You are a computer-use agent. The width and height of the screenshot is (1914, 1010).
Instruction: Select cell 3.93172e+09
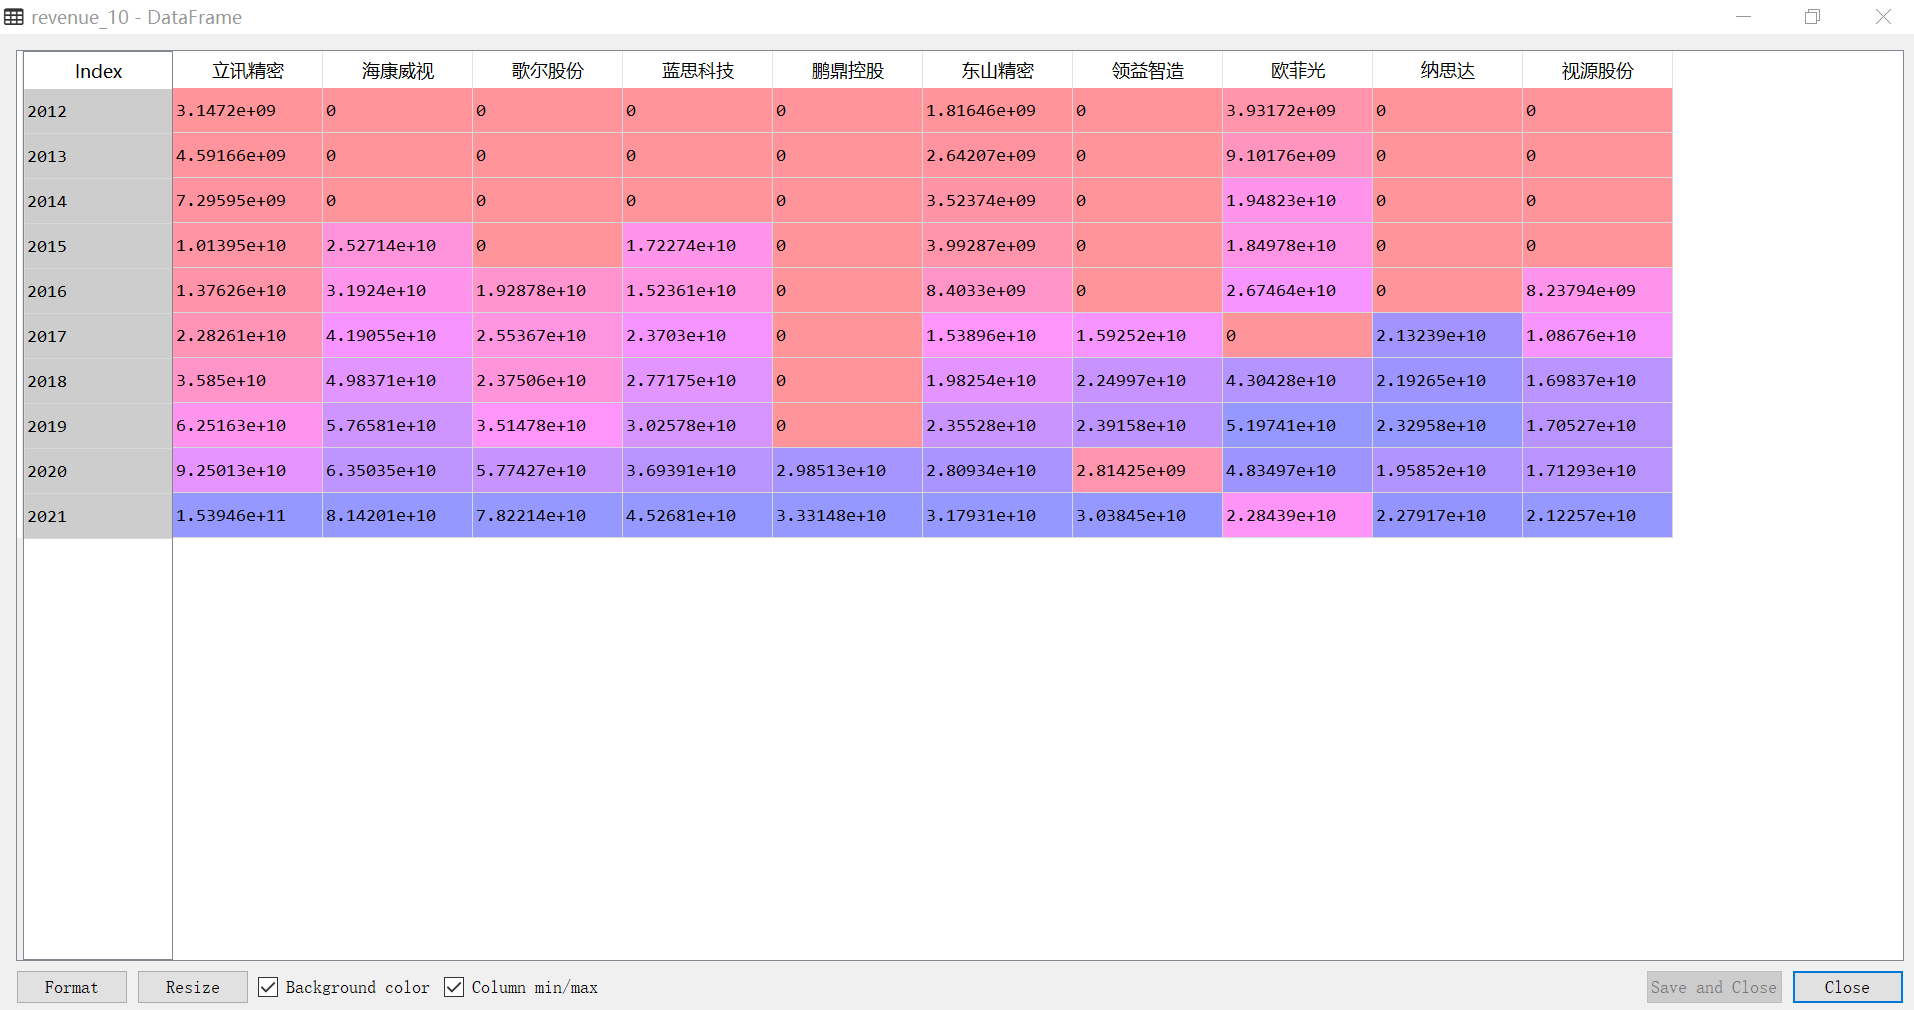pos(1298,111)
